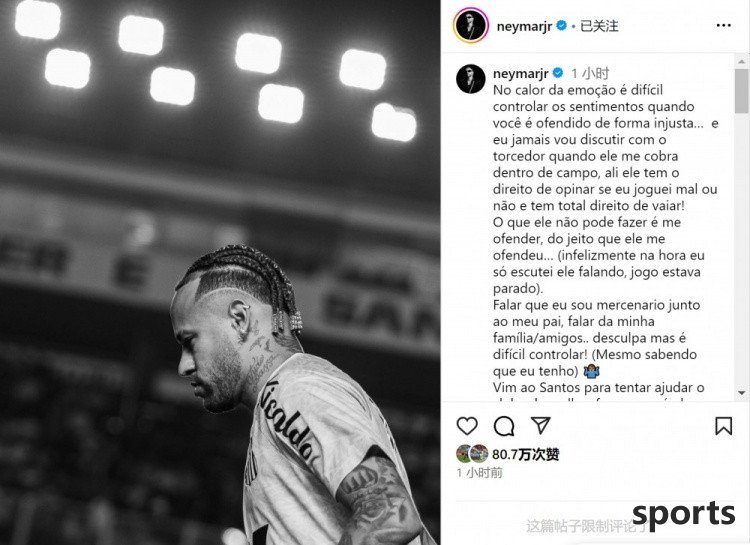The image size is (750, 545).
Task: Open neymarjr username in caption
Action: click(x=520, y=73)
